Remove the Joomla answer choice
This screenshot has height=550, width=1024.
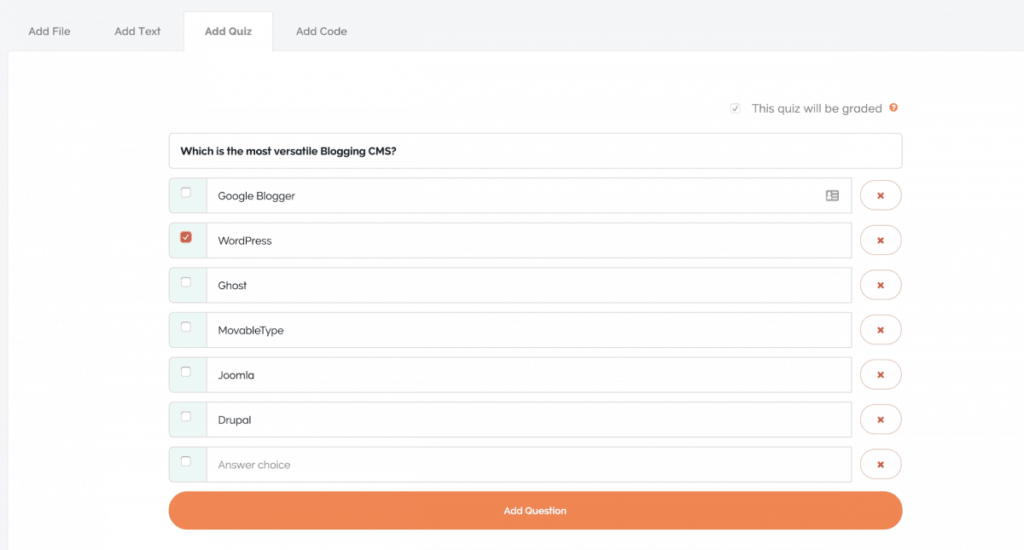(x=880, y=375)
